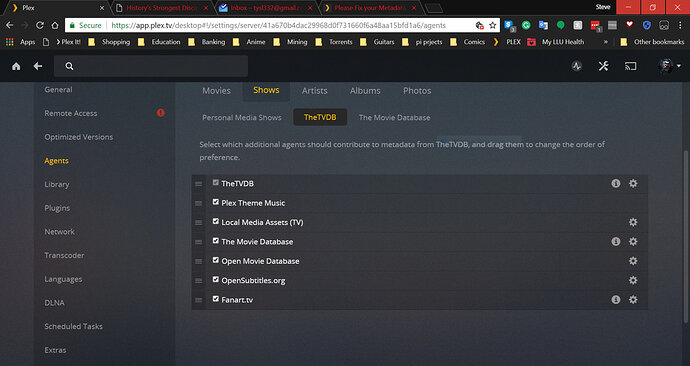Open the user avatar account menu

pos(669,66)
